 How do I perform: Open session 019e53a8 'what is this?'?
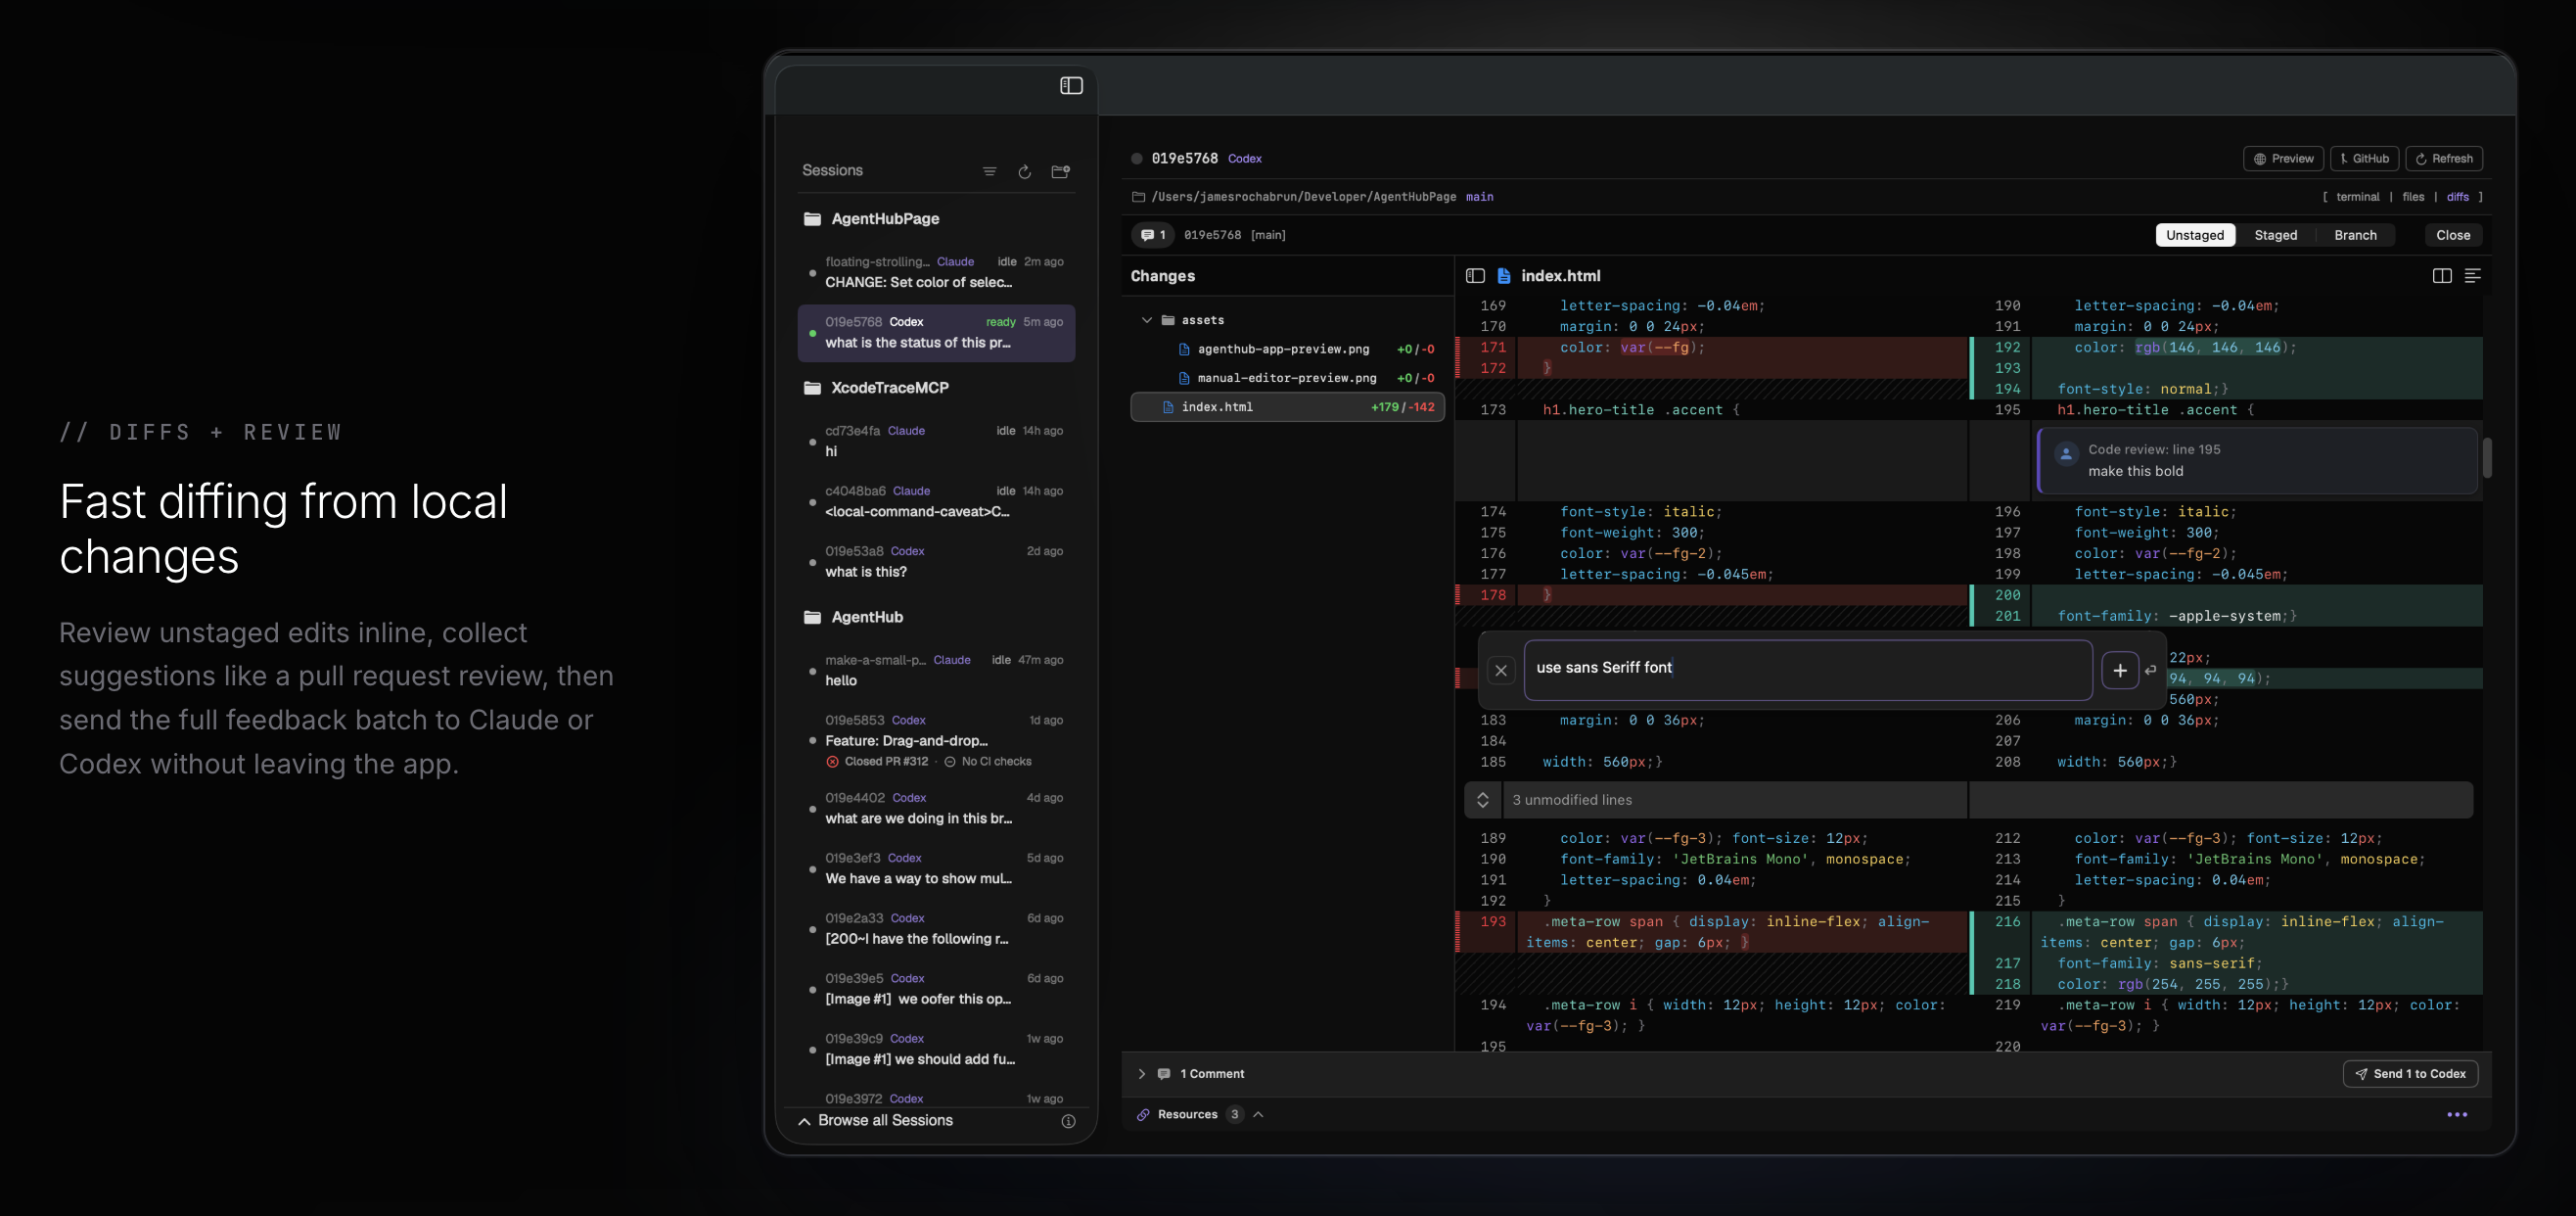tap(936, 561)
